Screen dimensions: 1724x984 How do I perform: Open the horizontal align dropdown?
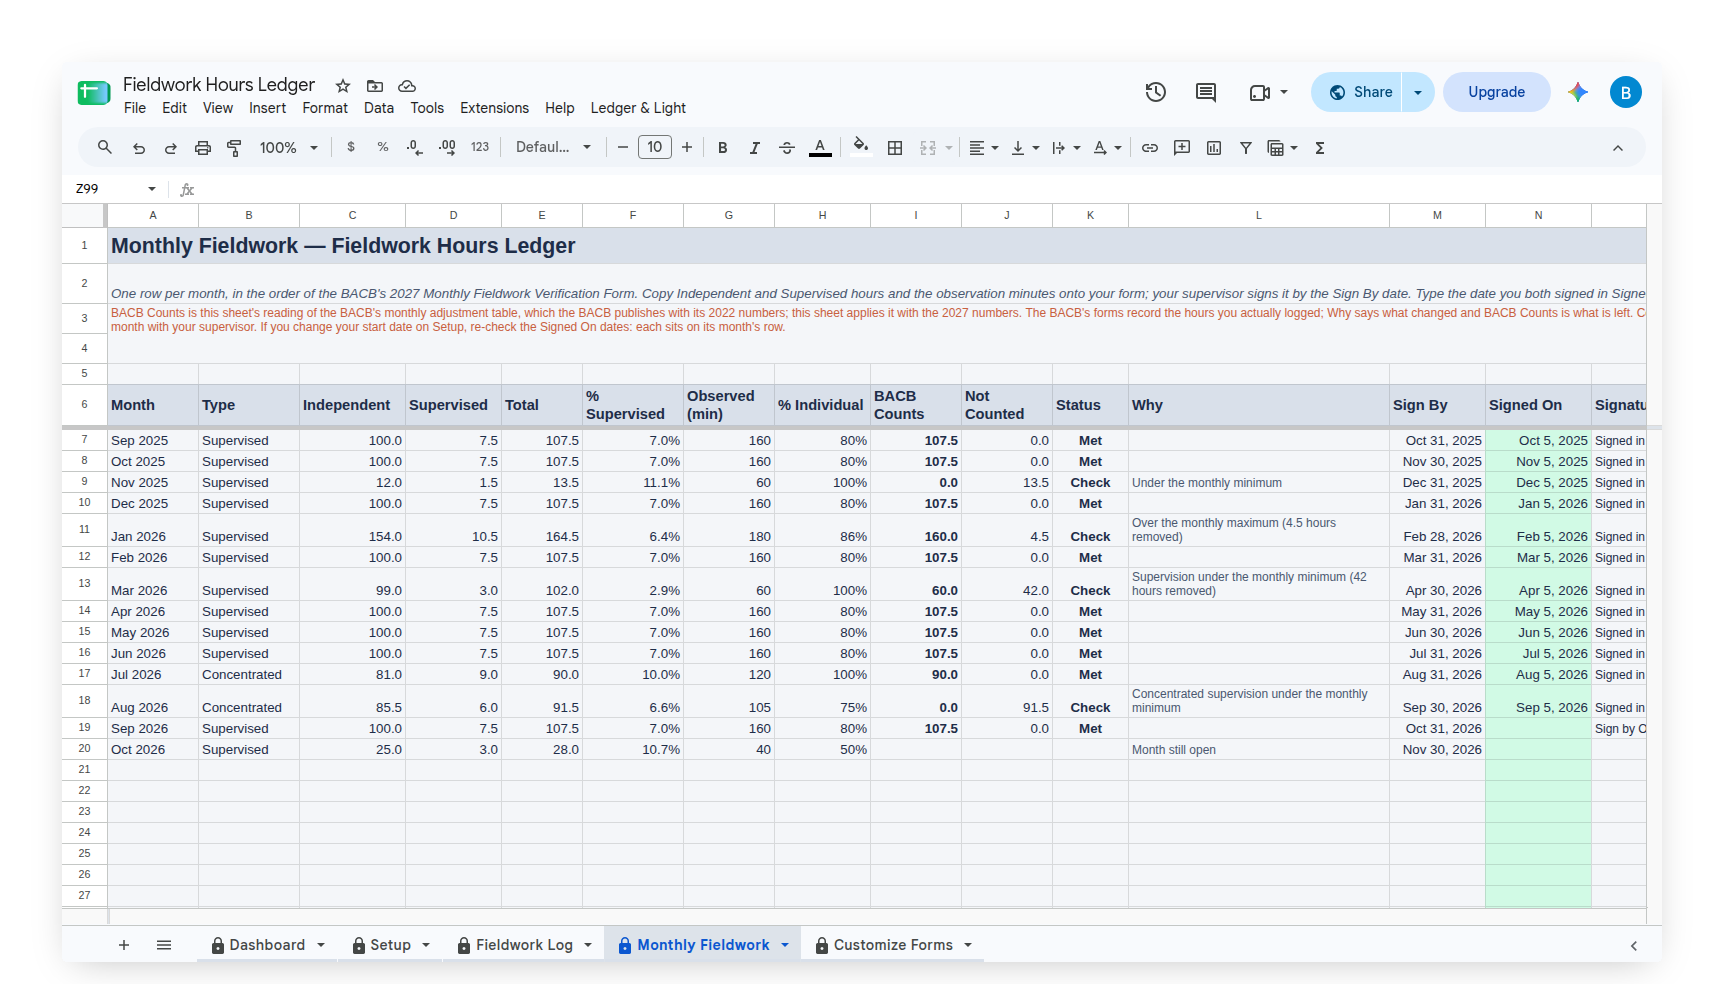(x=984, y=148)
